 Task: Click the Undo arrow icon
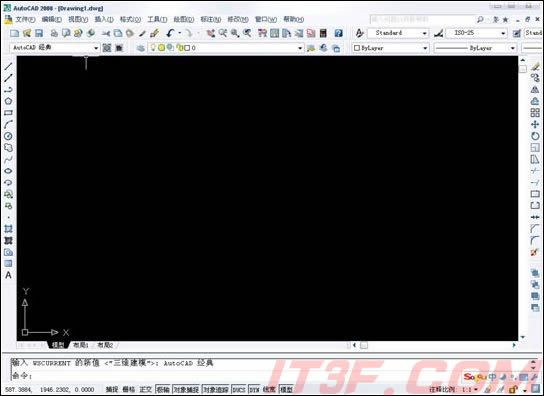coord(170,33)
